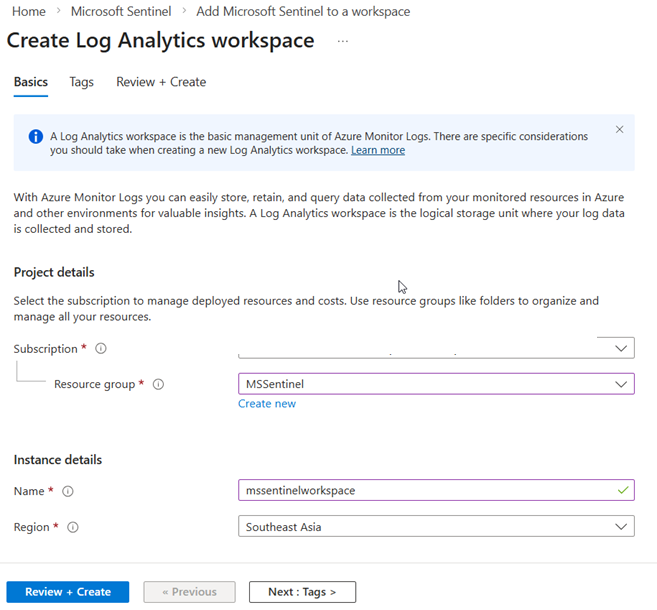
Task: Open the Resource group dropdown showing MSSentinel
Action: point(436,384)
